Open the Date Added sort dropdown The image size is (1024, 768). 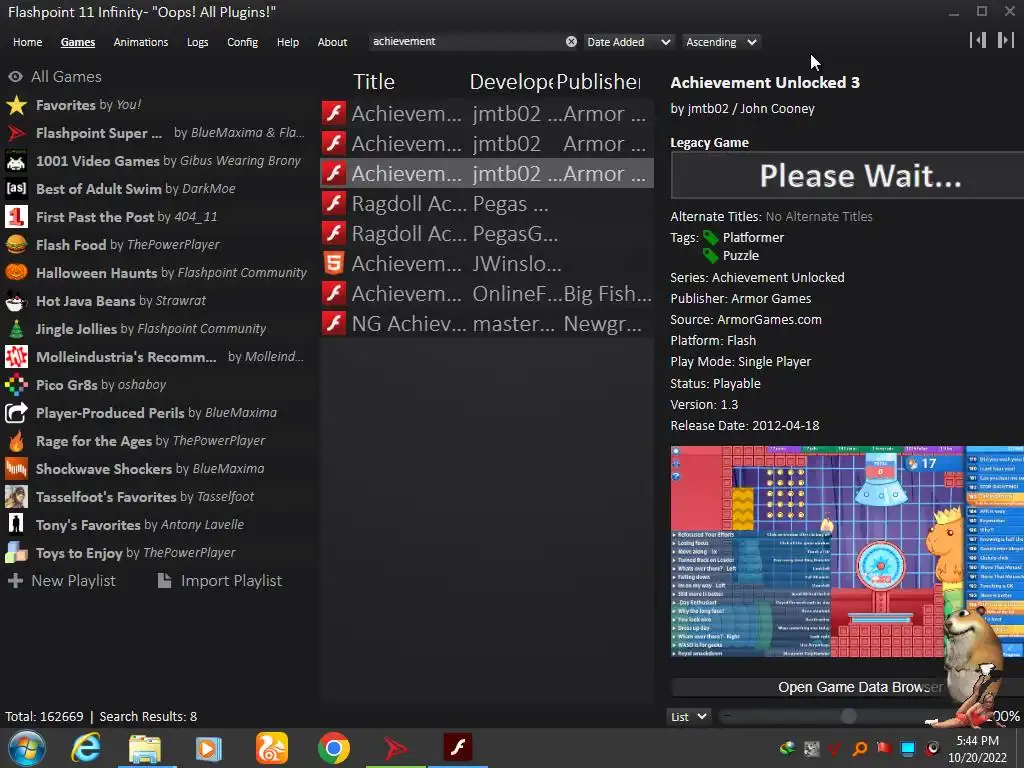point(628,42)
